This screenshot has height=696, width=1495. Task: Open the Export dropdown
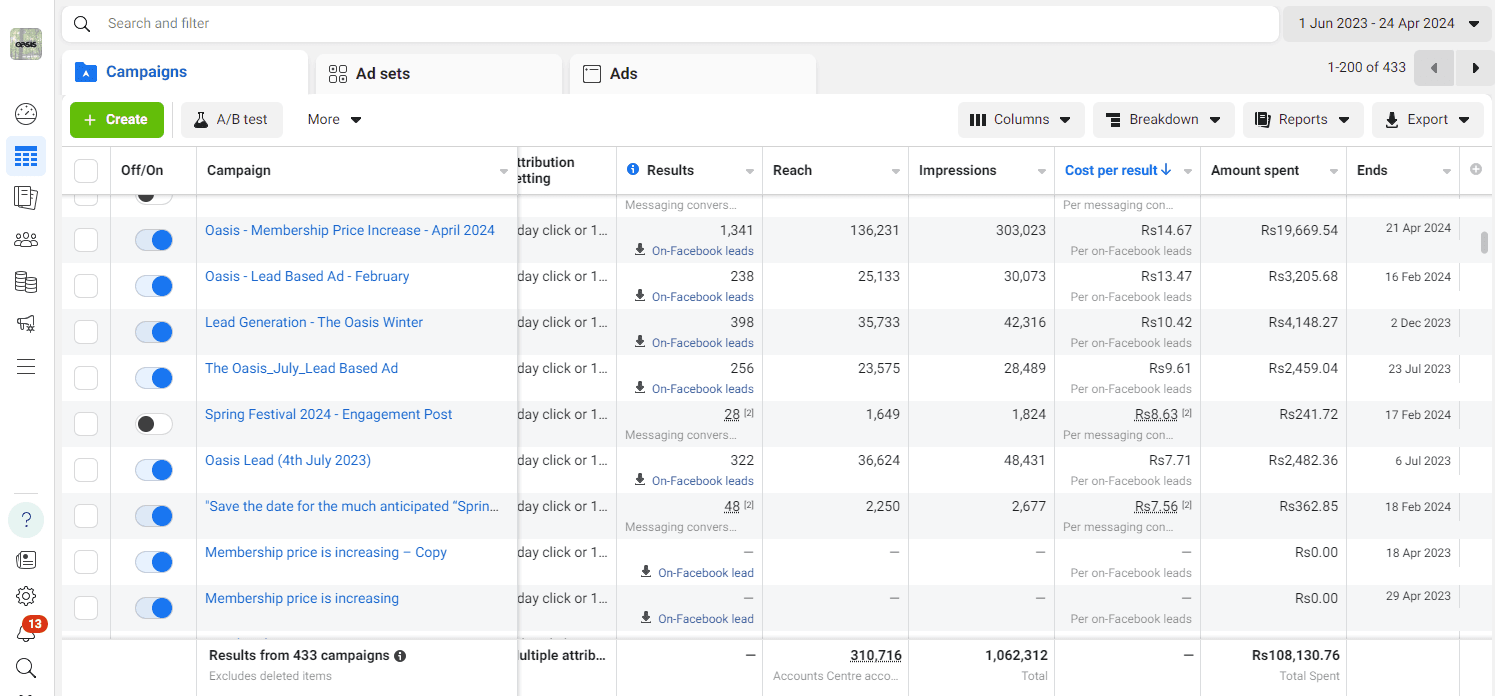click(x=1427, y=119)
